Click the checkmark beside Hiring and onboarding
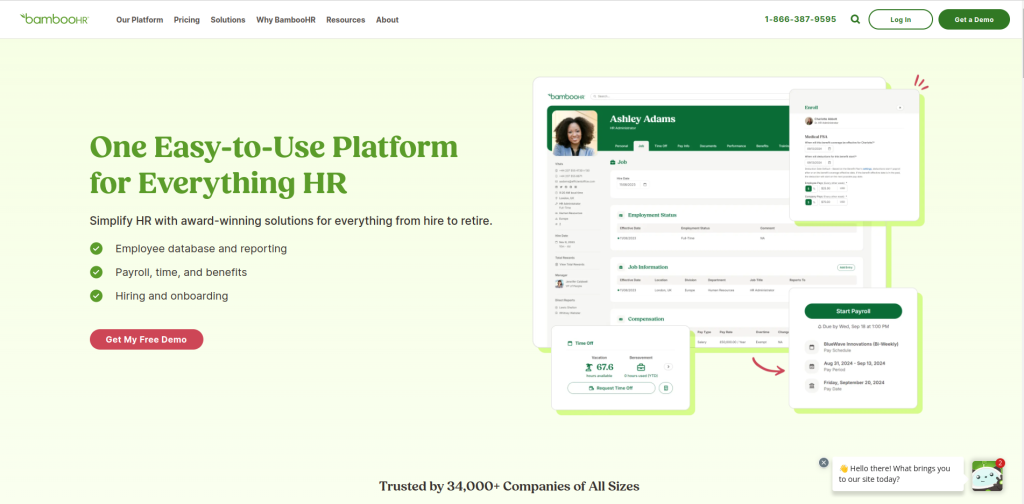 tap(96, 296)
